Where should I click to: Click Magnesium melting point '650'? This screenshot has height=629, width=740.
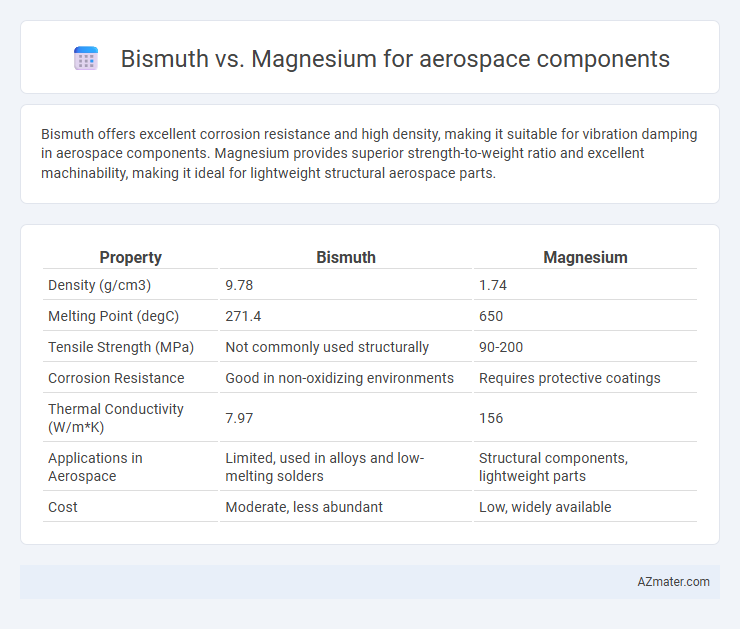coord(491,316)
